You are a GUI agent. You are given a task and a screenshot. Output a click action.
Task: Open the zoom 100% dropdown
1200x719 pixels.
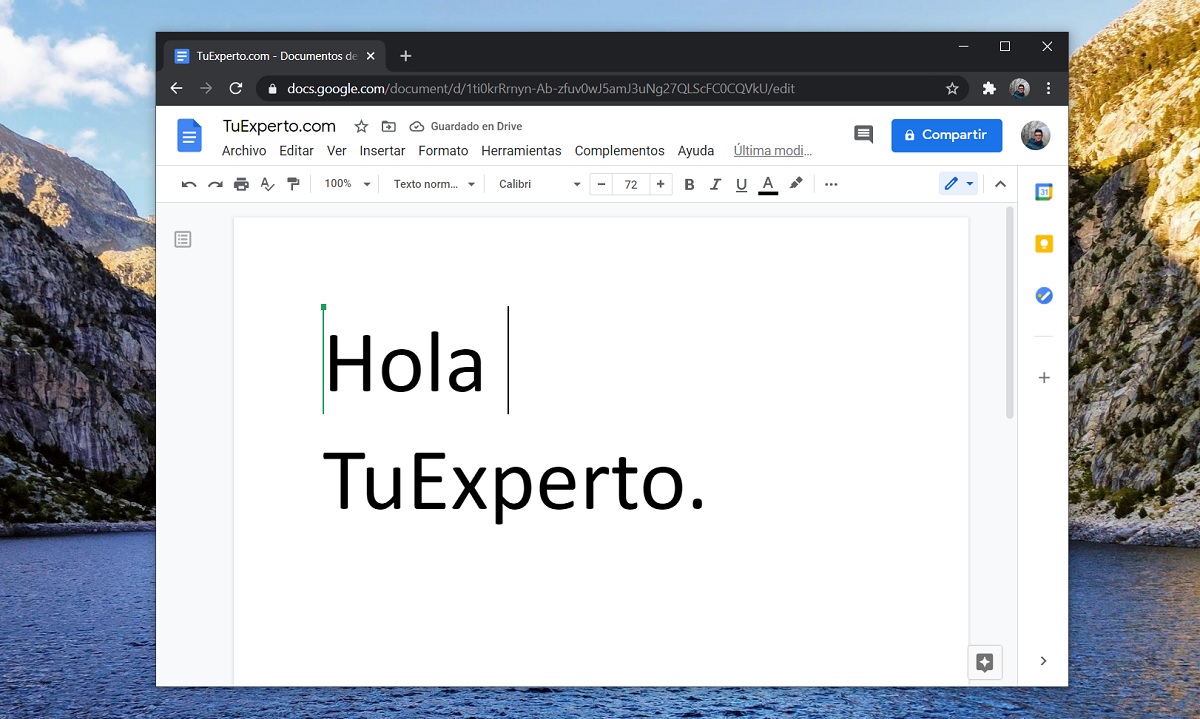pyautogui.click(x=347, y=184)
